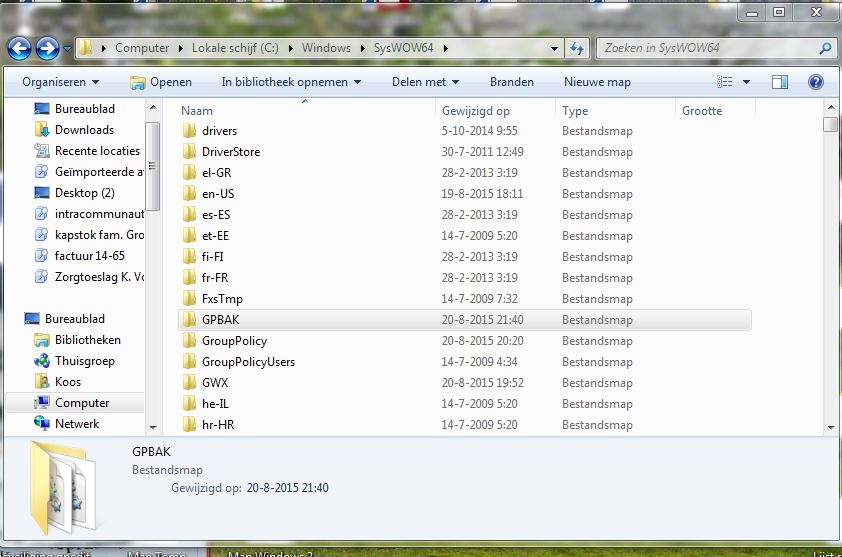The height and width of the screenshot is (557, 842).
Task: Open Desktop (2) shortcut in sidebar
Action: pyautogui.click(x=75, y=192)
